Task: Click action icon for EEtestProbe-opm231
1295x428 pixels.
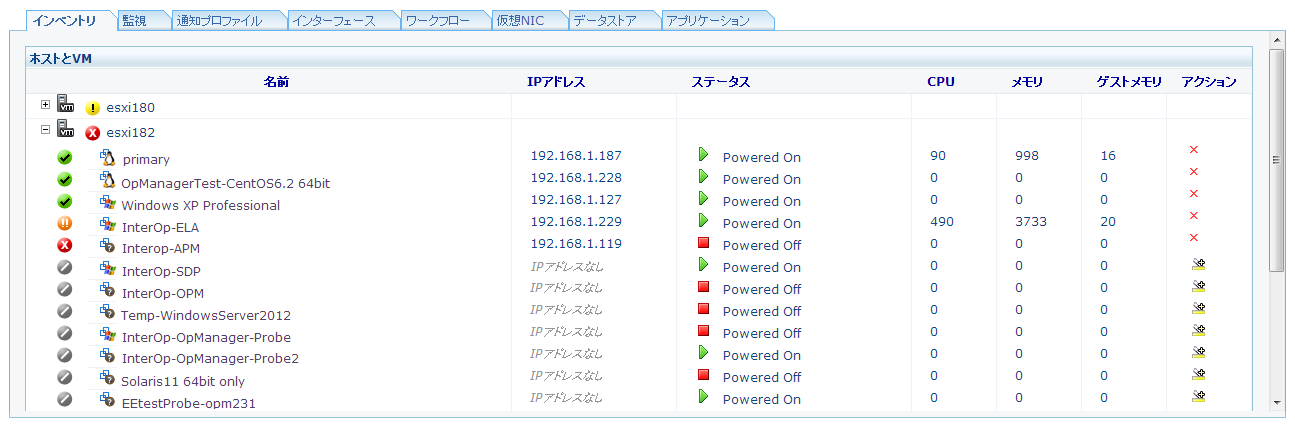Action: (1198, 396)
